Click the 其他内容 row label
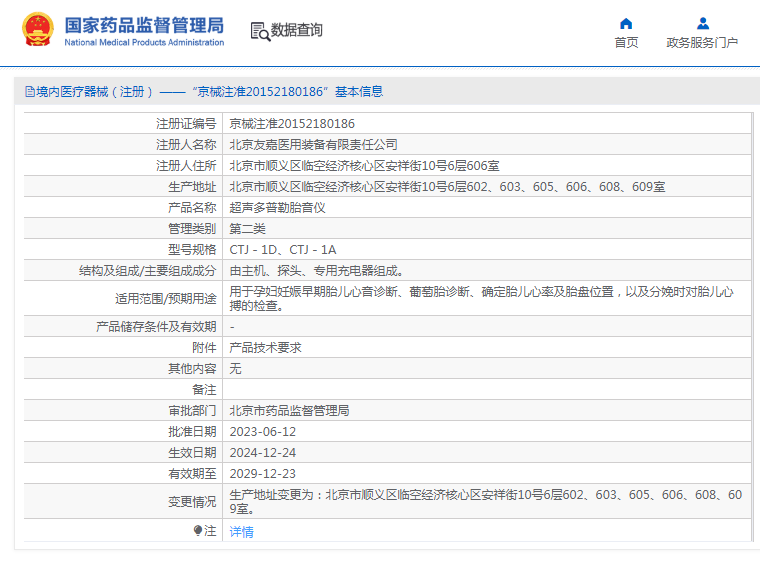The image size is (760, 562). [x=192, y=369]
